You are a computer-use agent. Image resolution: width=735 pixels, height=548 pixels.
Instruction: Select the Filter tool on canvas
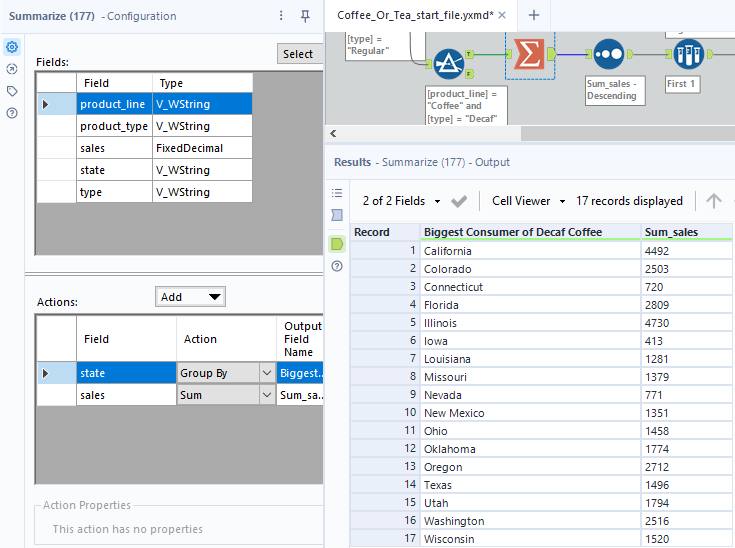(x=449, y=64)
